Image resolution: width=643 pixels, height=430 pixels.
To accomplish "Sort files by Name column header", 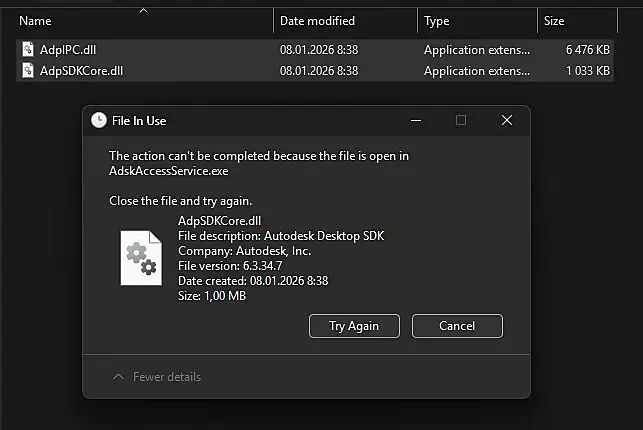I will 35,20.
